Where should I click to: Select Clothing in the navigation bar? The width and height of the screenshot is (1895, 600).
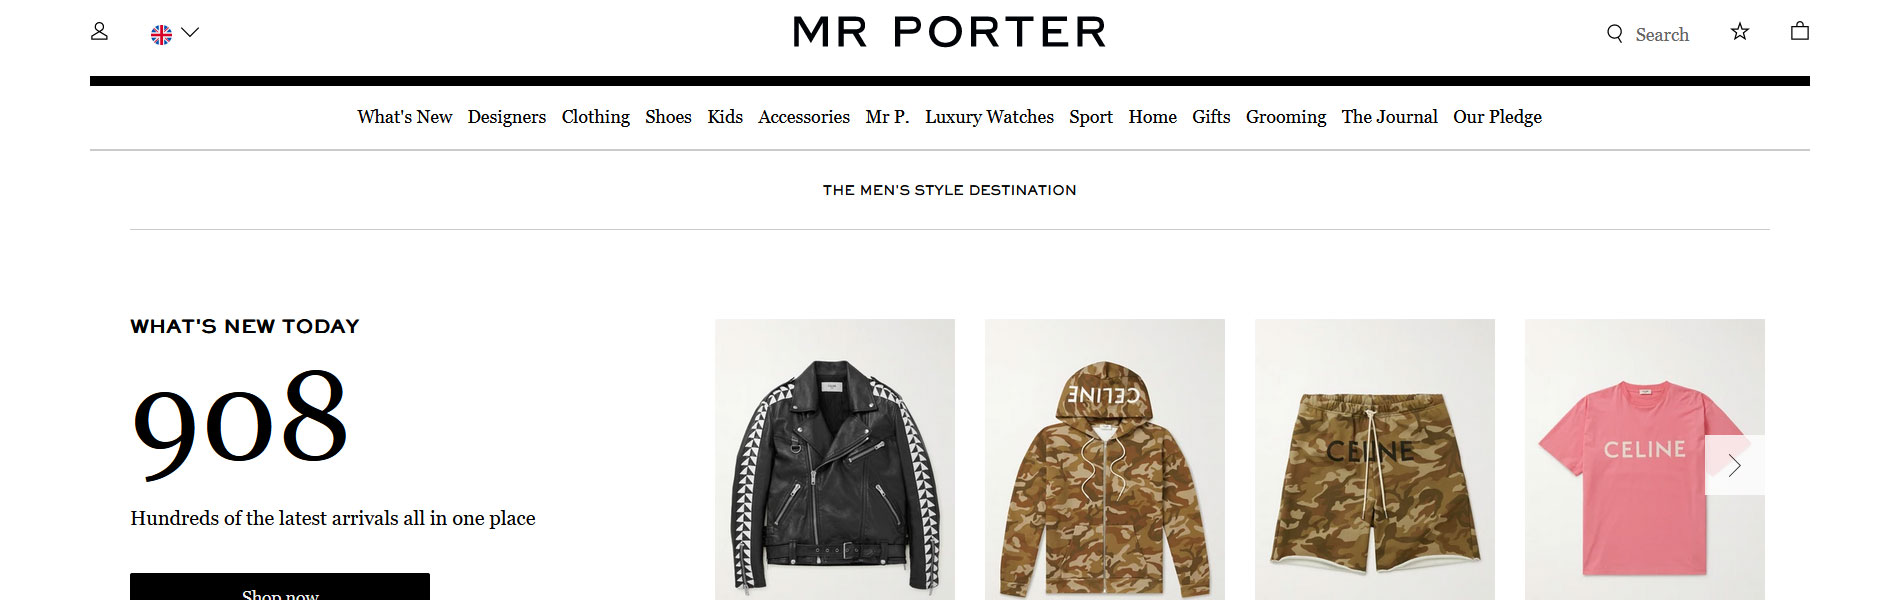(596, 117)
